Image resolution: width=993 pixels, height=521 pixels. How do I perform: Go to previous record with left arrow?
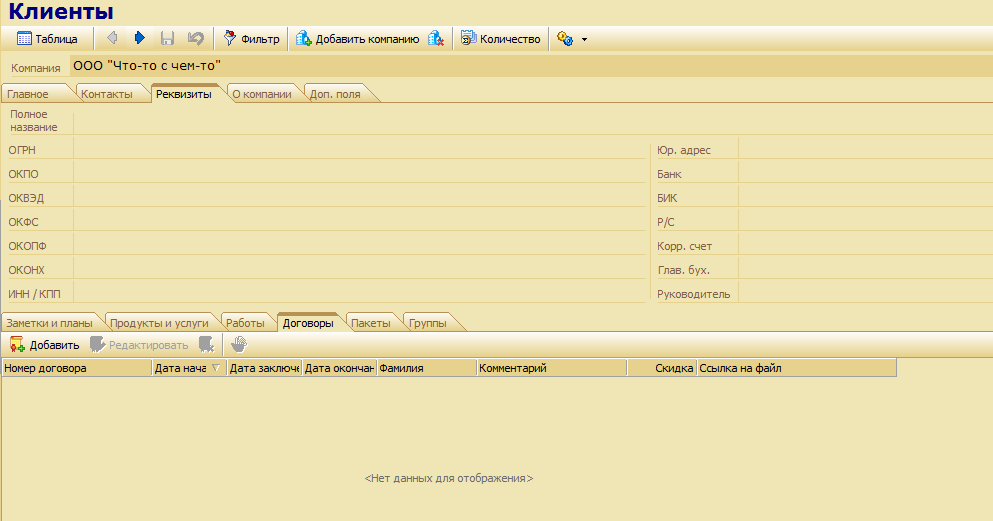(112, 39)
